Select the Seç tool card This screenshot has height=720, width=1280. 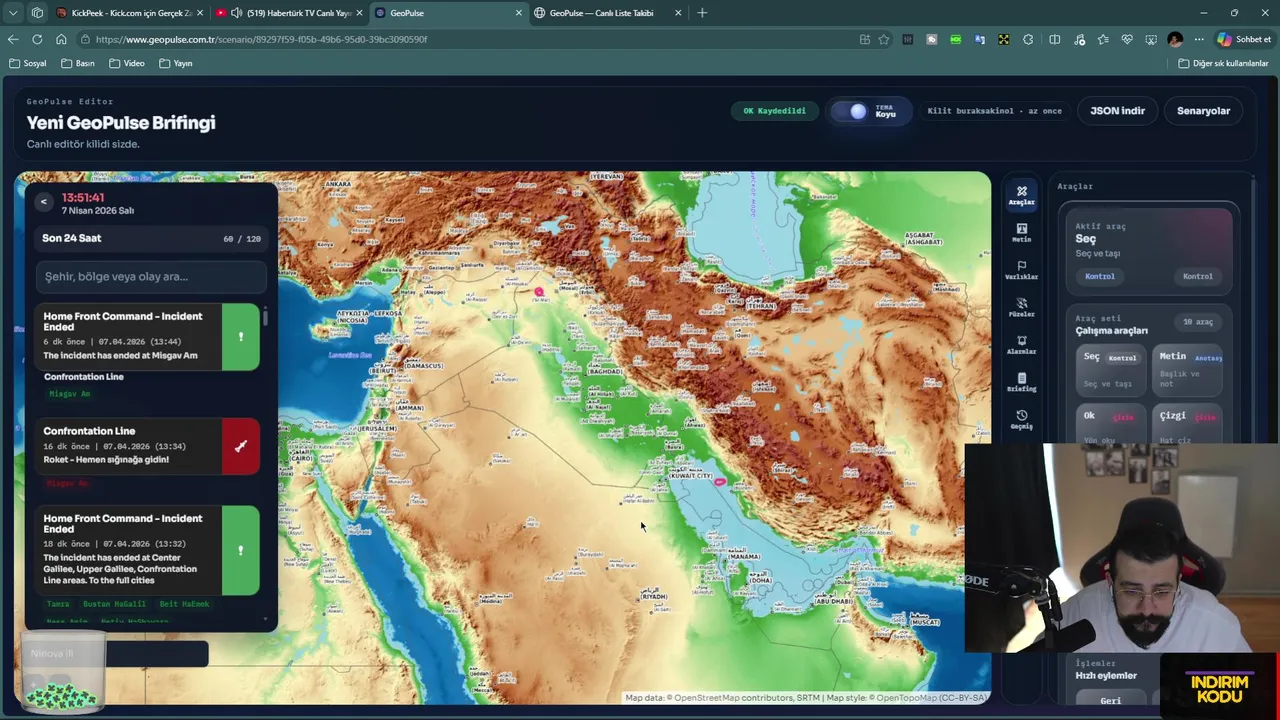[1111, 370]
